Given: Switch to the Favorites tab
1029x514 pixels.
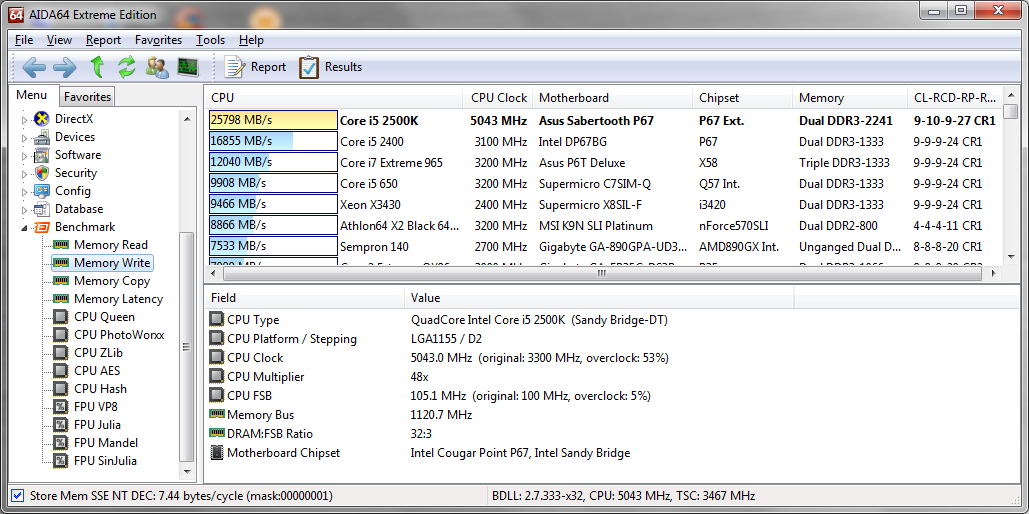Looking at the screenshot, I should coord(87,96).
